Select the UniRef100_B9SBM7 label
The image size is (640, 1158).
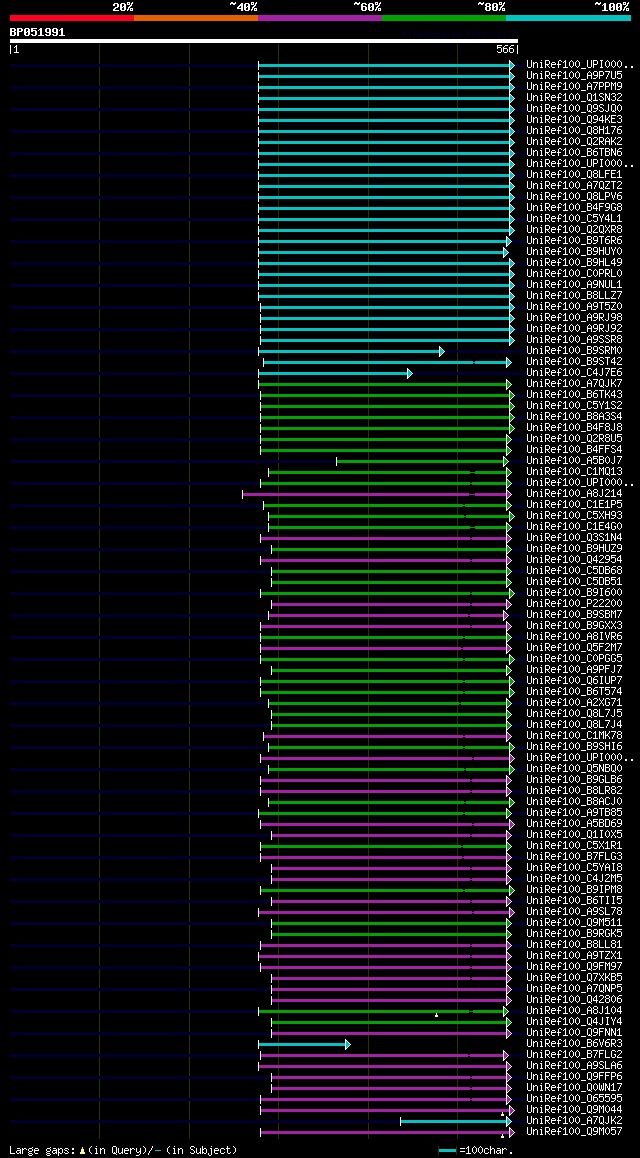coord(574,614)
